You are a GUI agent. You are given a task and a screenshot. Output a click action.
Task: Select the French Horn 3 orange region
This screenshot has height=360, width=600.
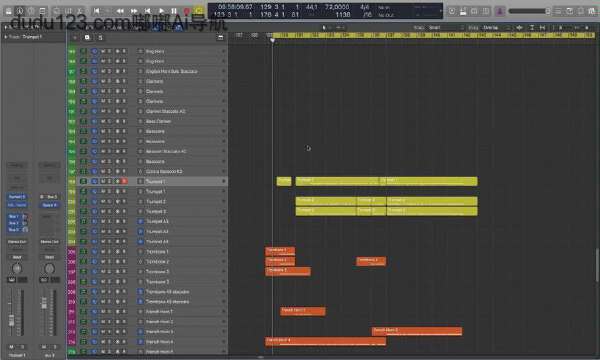pos(417,331)
